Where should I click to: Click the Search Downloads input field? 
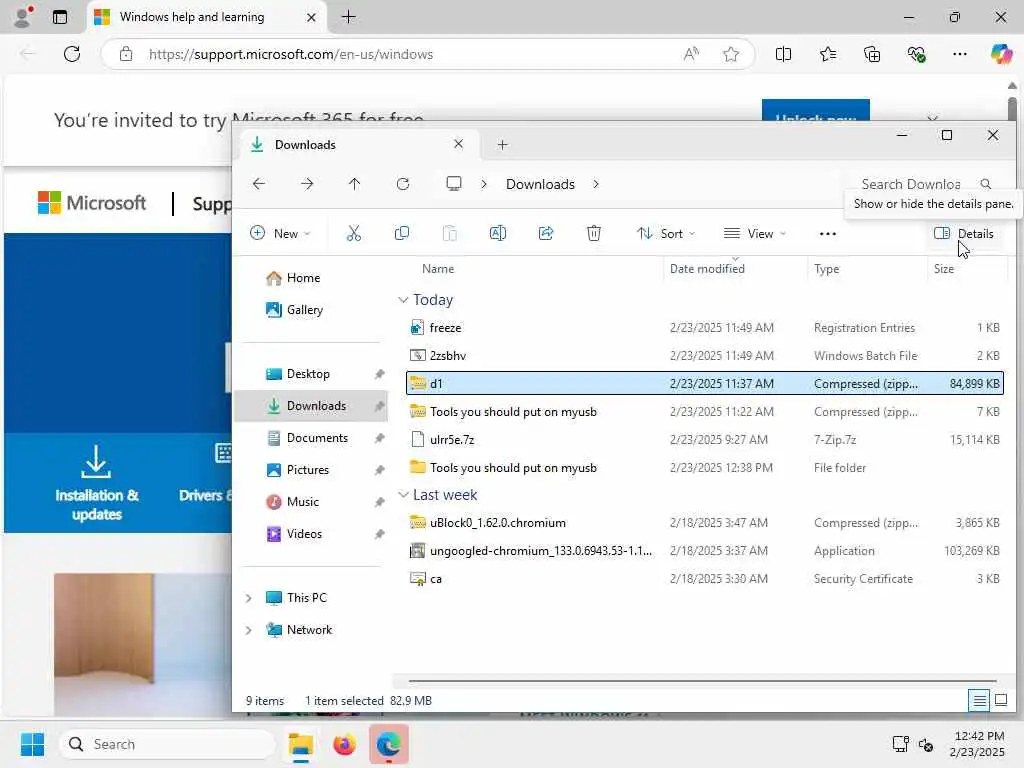910,184
